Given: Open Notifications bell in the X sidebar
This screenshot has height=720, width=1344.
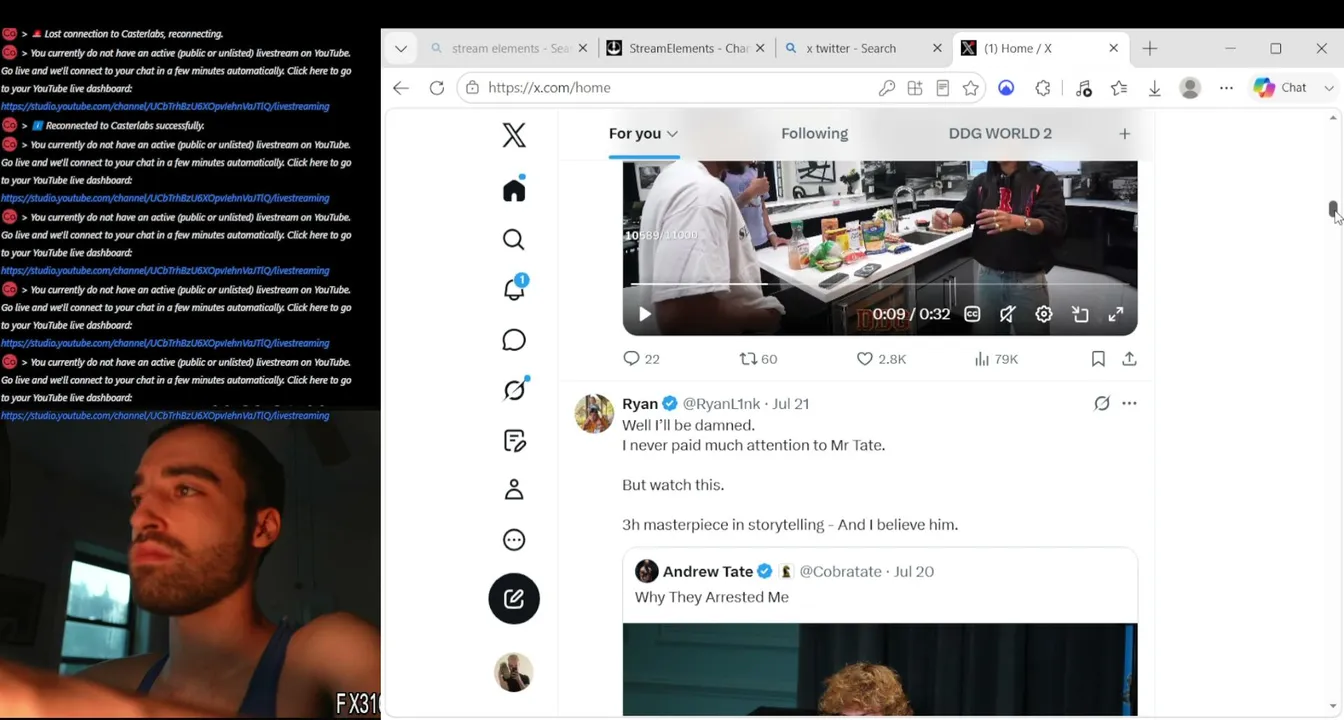Looking at the screenshot, I should click(514, 289).
